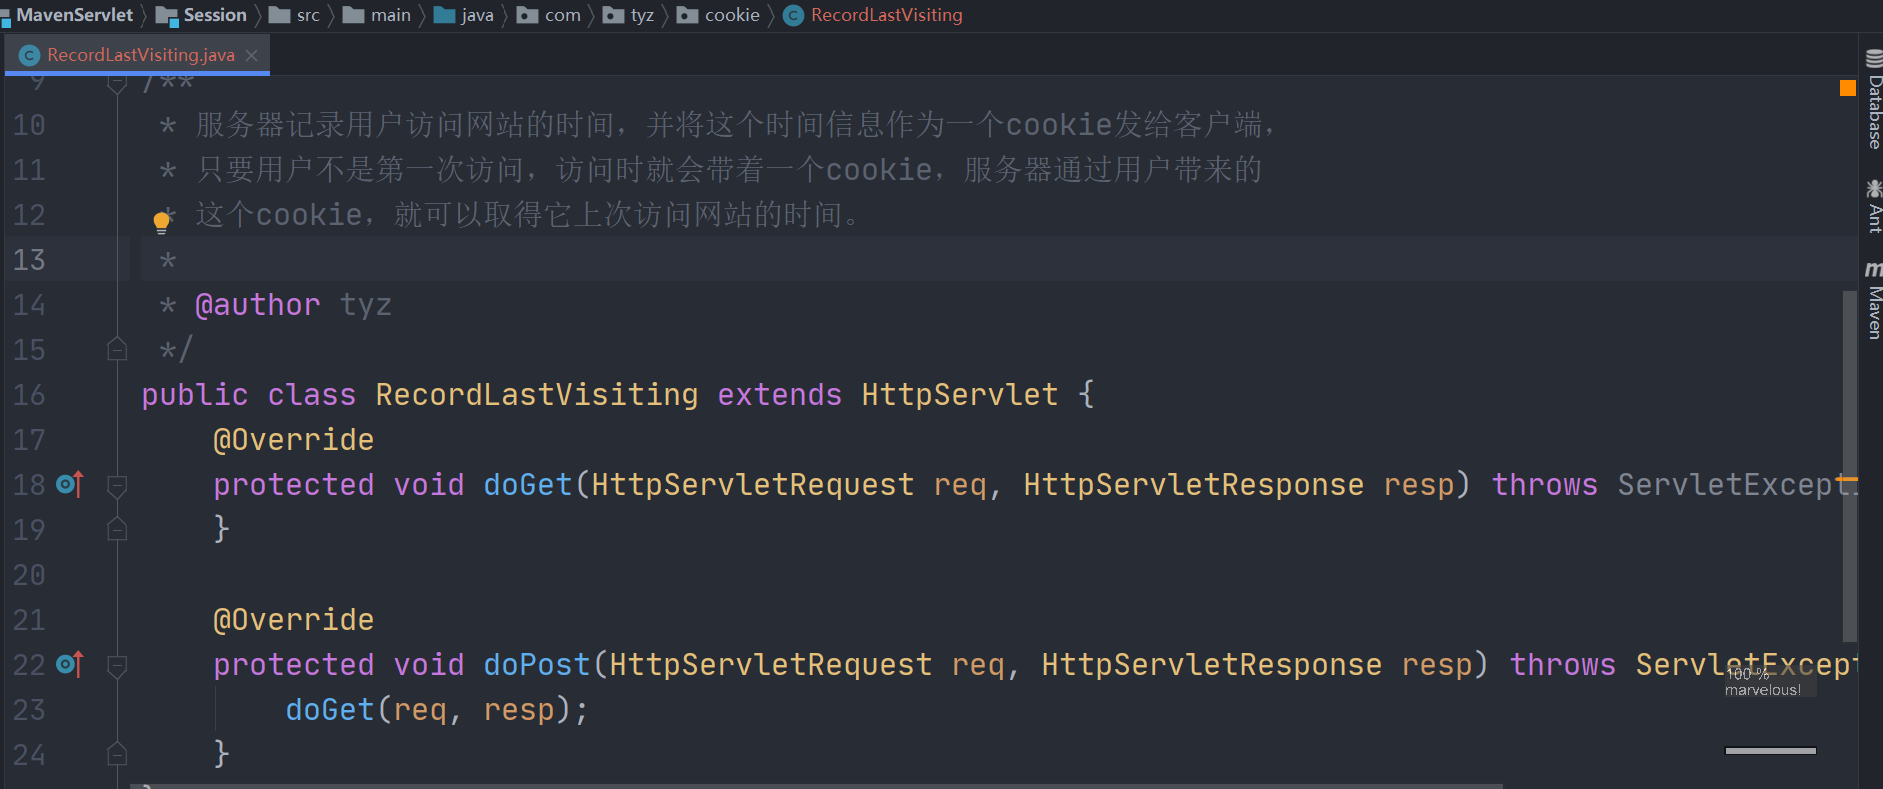Viewport: 1883px width, 789px height.
Task: Click the horizontal editor scrollbar
Action: click(x=816, y=786)
